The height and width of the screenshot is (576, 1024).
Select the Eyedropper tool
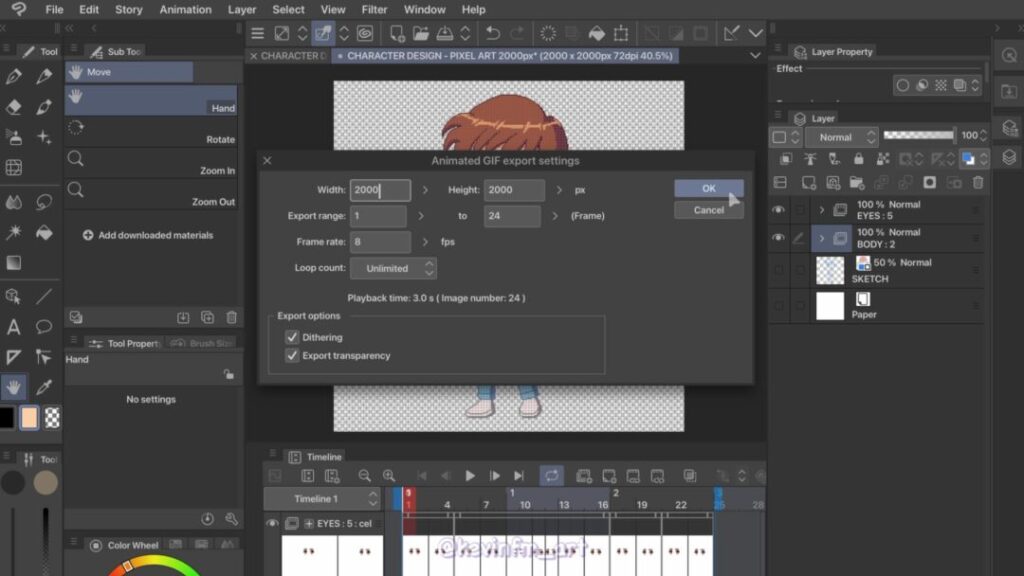point(44,386)
